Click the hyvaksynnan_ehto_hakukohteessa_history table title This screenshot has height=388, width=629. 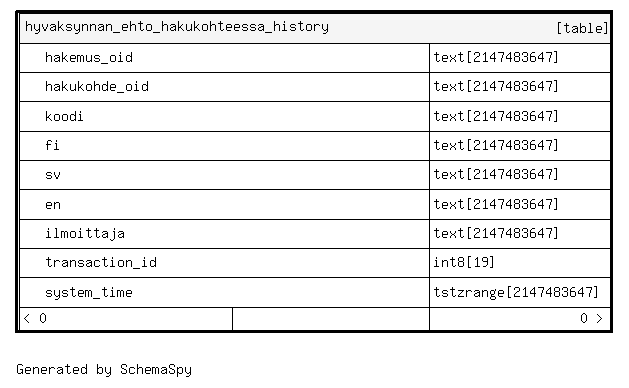coord(177,27)
